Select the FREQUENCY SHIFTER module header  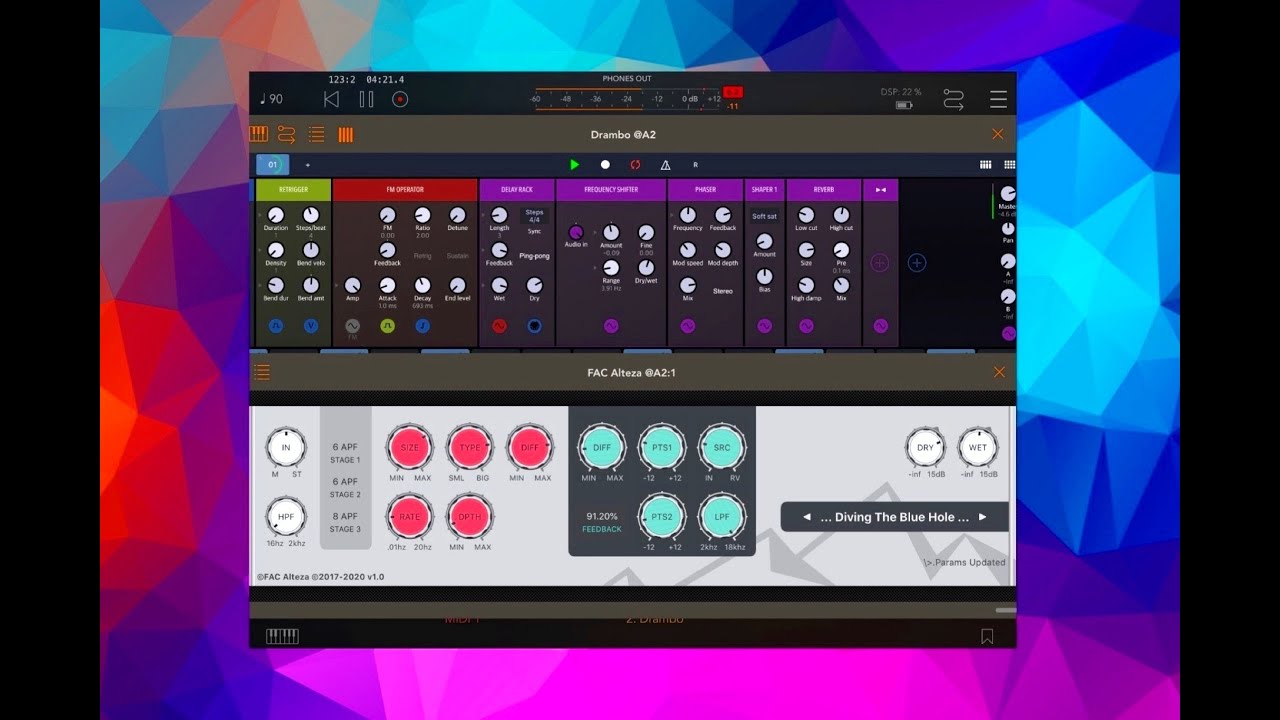click(611, 189)
